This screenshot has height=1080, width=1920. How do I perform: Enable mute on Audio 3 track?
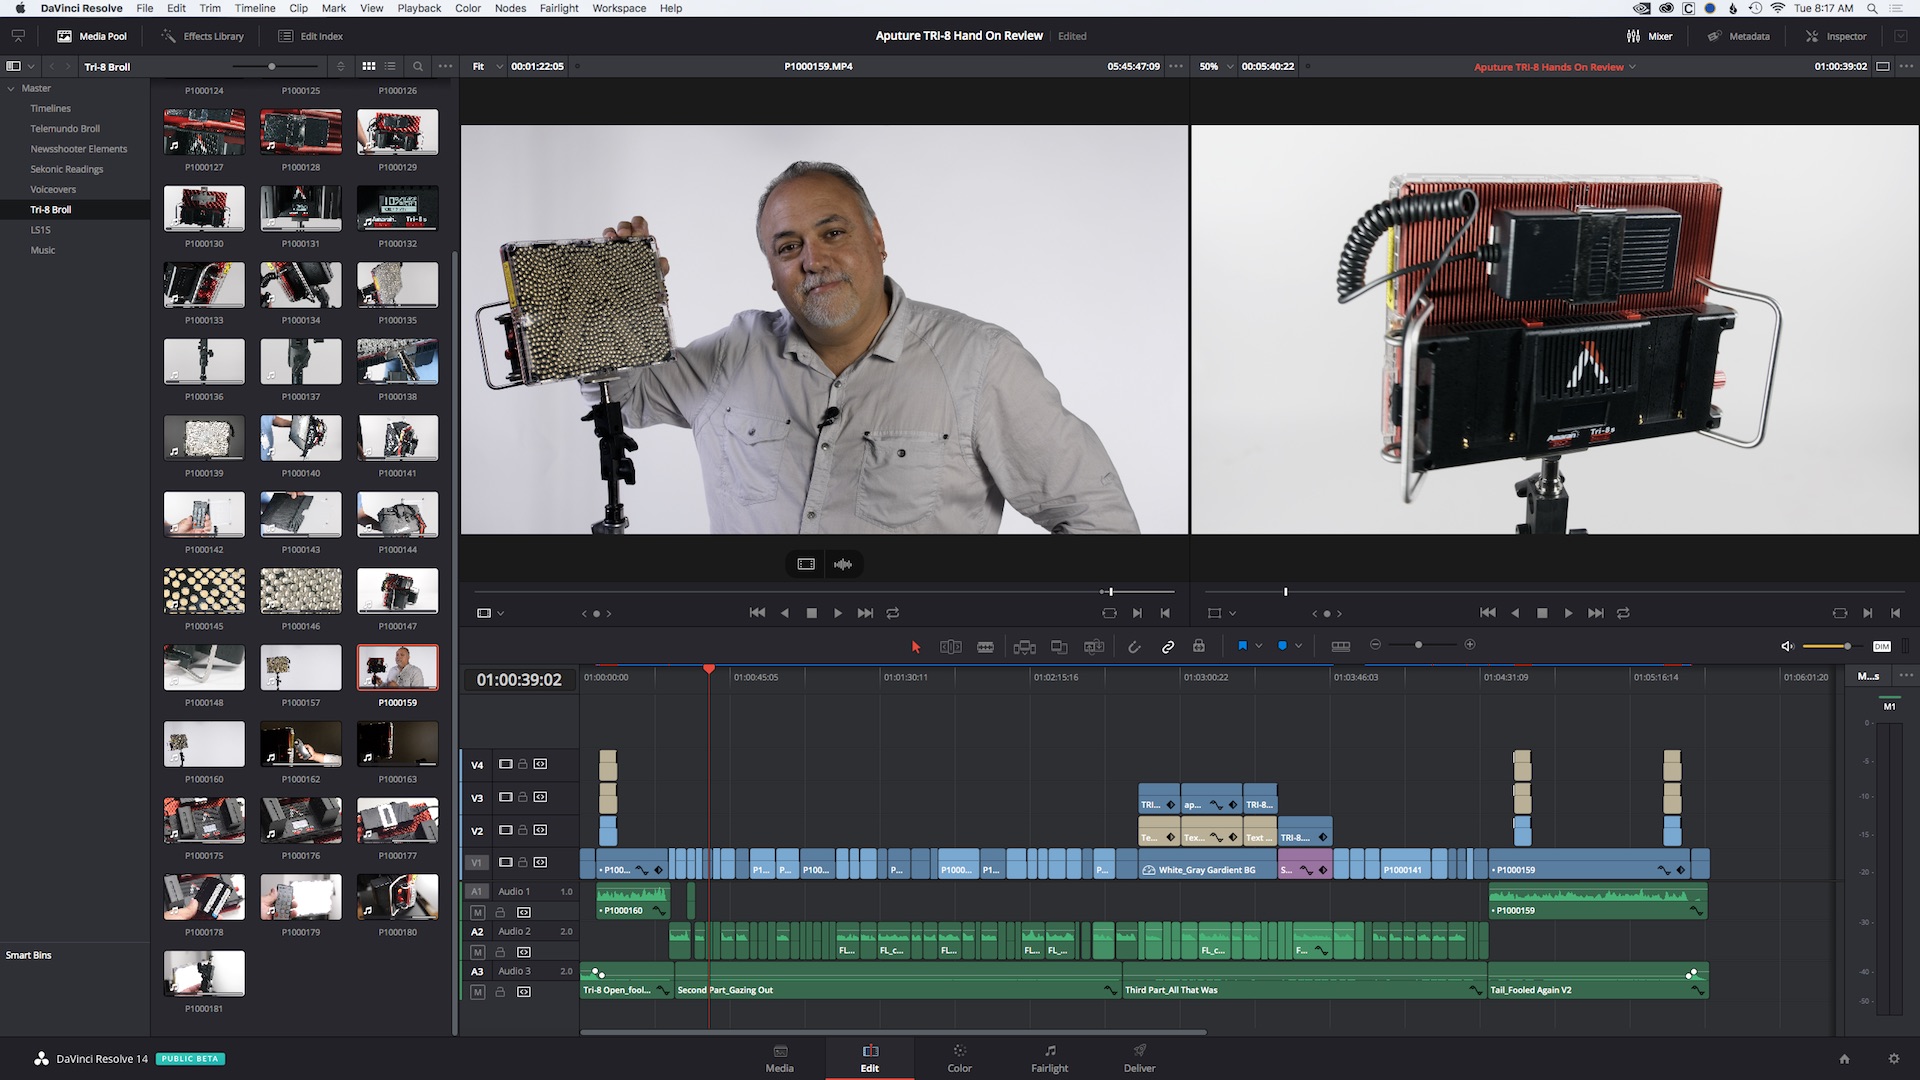pyautogui.click(x=477, y=990)
